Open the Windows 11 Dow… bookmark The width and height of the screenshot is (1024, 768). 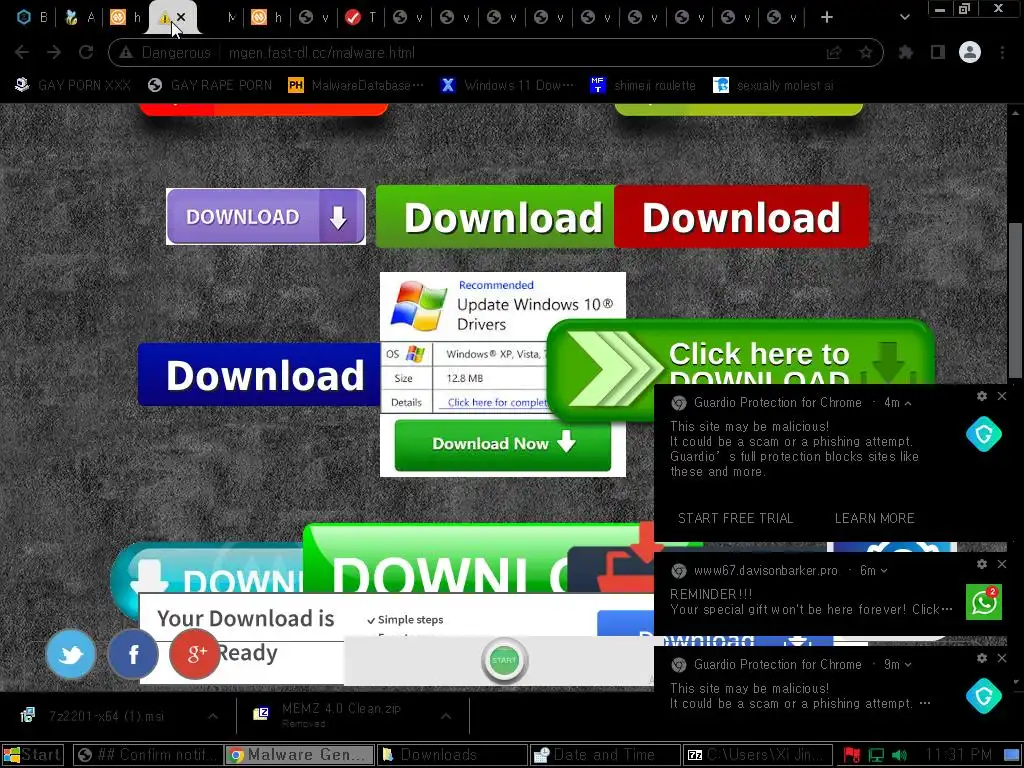[x=507, y=85]
